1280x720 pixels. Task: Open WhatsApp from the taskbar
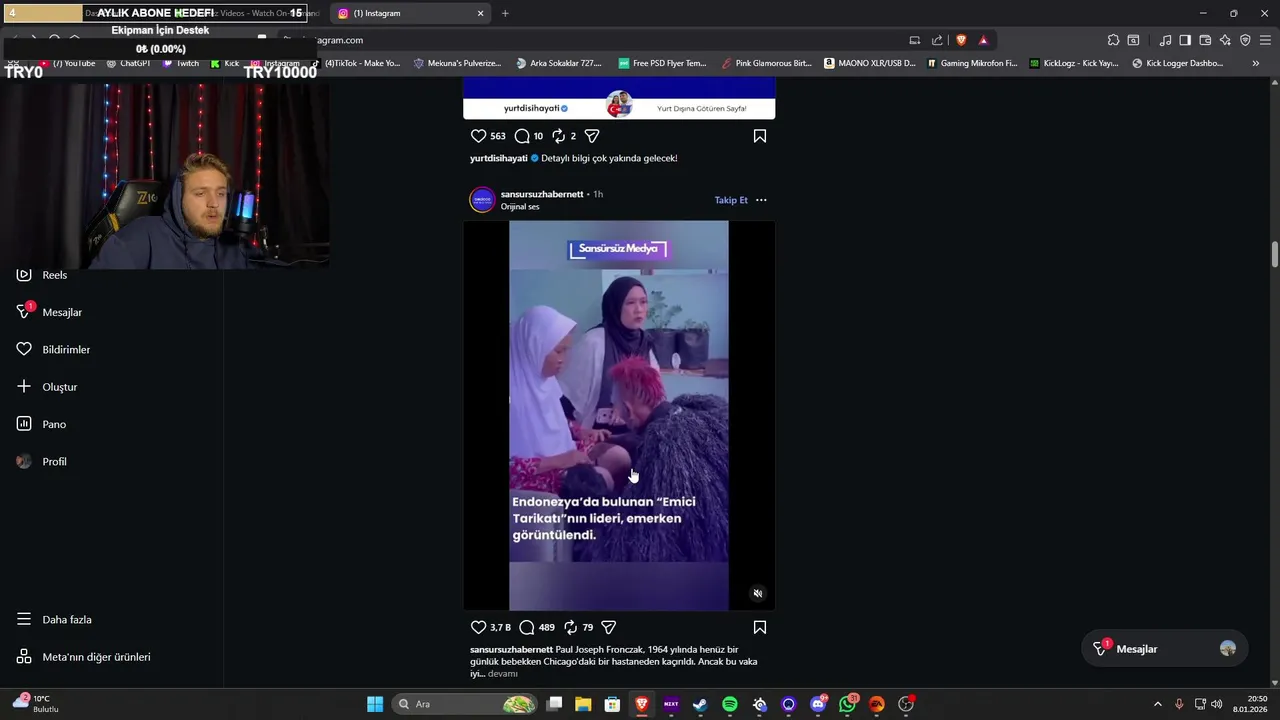(x=848, y=704)
